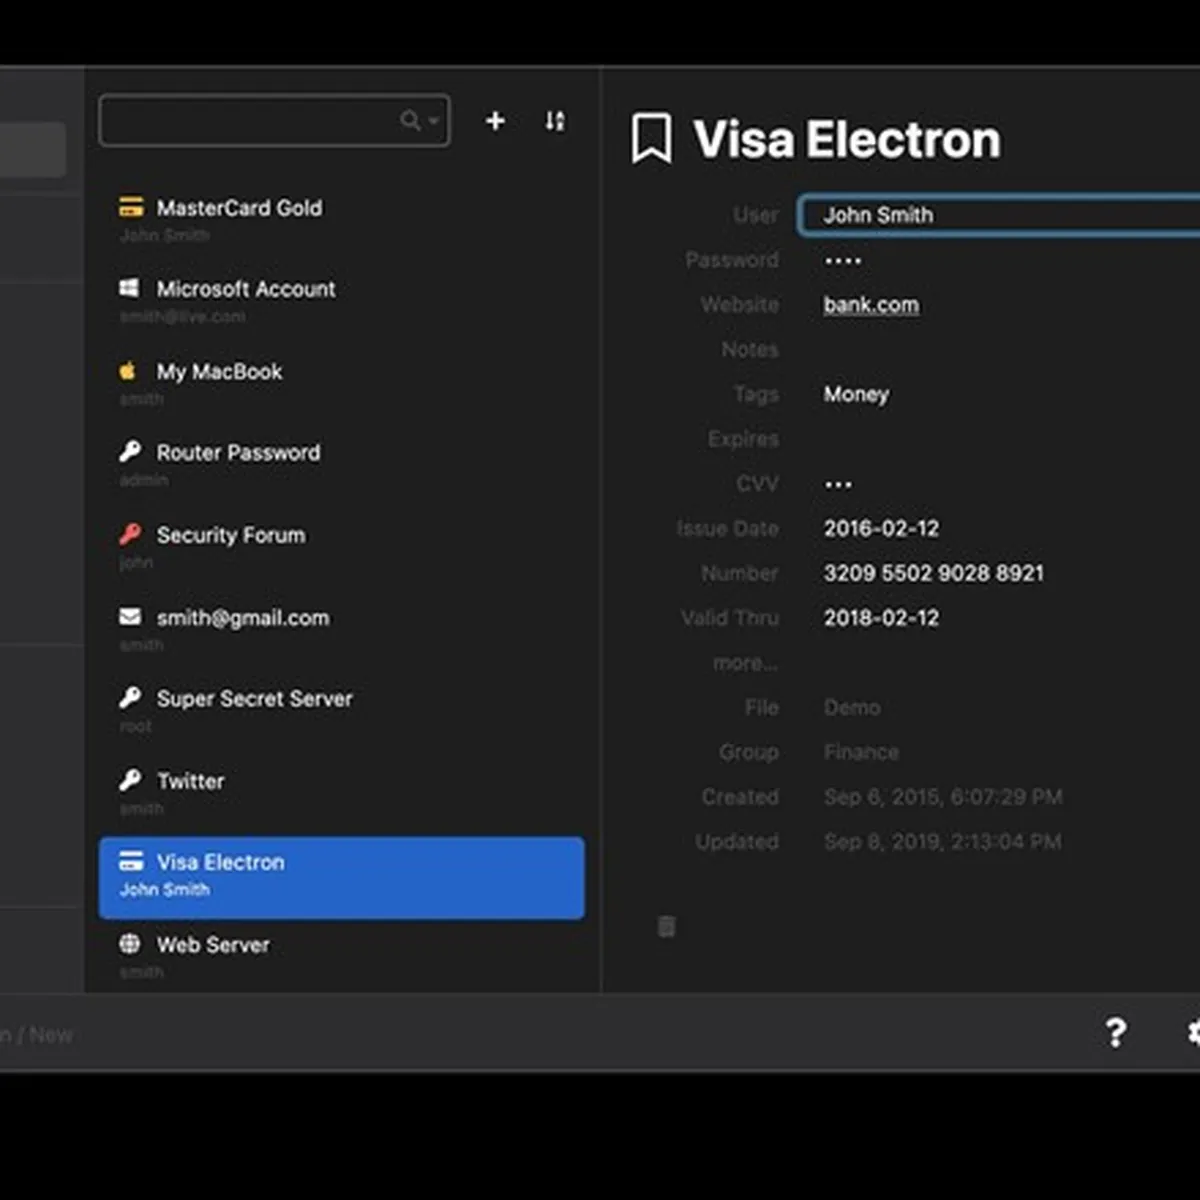The width and height of the screenshot is (1200, 1200).
Task: Delete the entry using the trash icon
Action: point(666,926)
